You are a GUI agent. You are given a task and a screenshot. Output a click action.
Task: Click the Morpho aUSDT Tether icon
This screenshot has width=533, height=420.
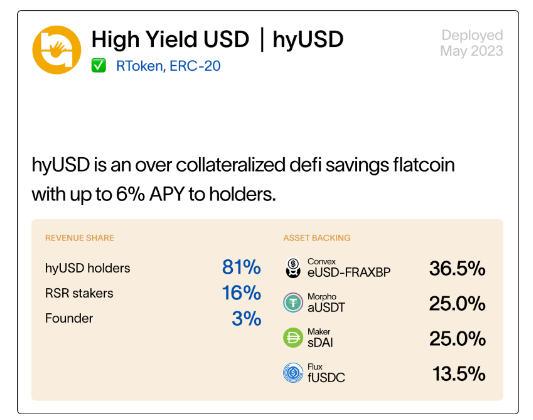(293, 302)
